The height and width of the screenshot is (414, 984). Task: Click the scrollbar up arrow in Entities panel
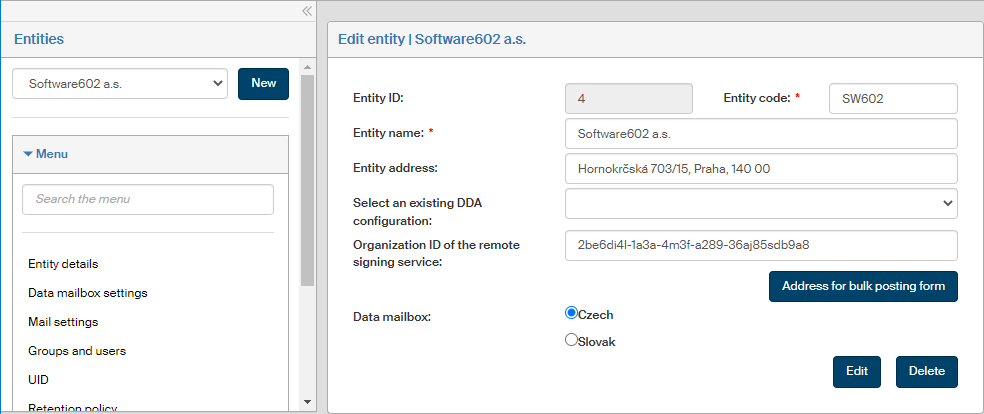(x=307, y=68)
